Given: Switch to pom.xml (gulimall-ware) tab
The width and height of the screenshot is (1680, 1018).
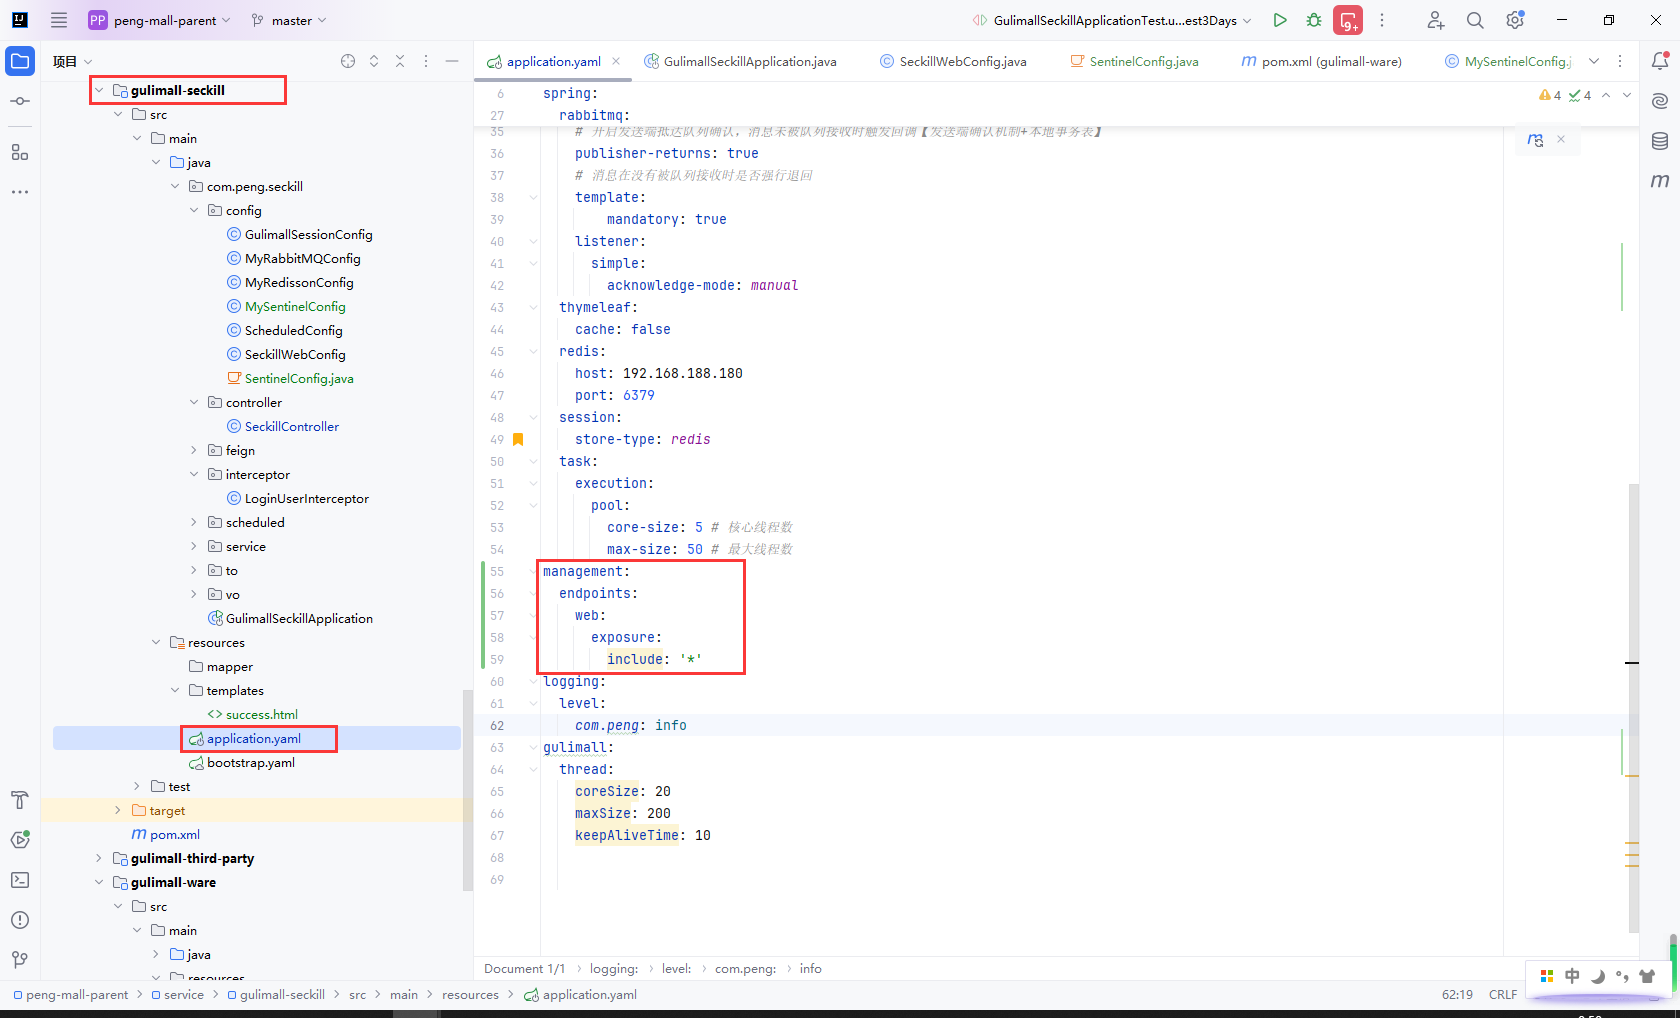Looking at the screenshot, I should [x=1322, y=61].
